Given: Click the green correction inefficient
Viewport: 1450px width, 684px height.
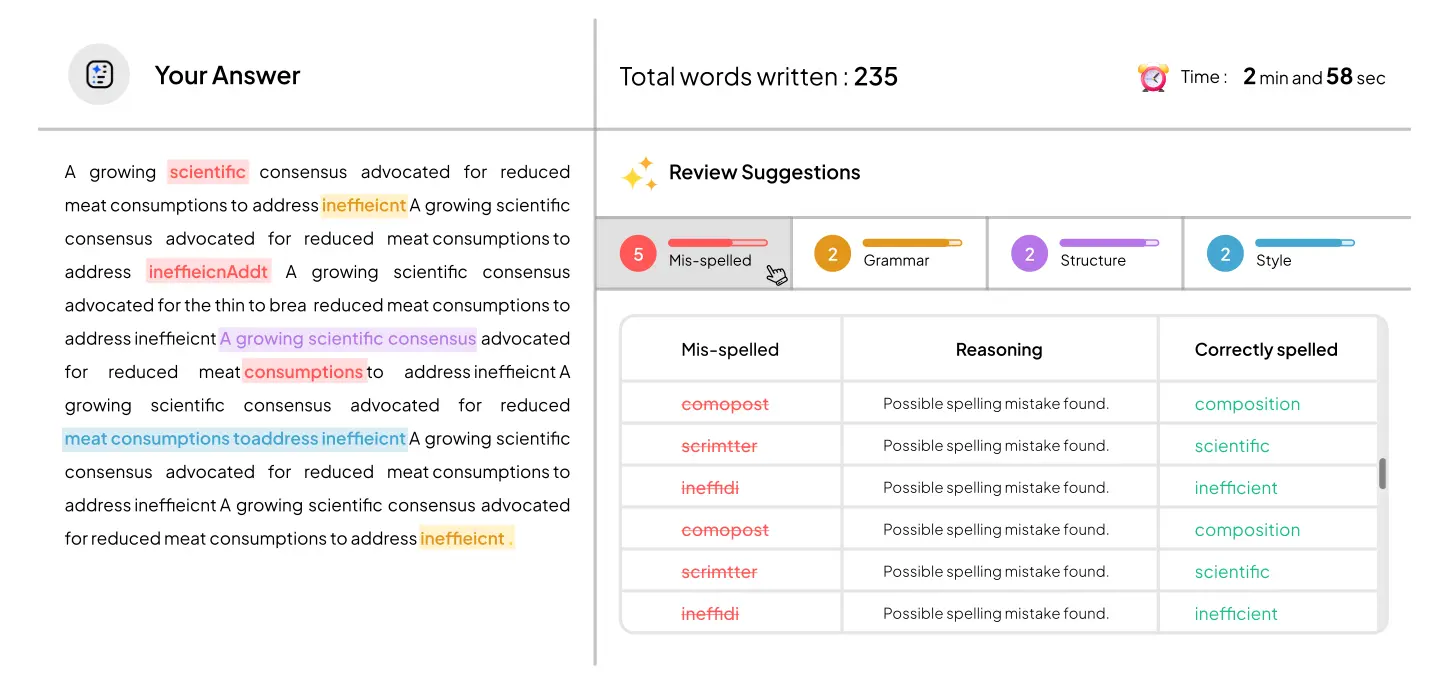Looking at the screenshot, I should click(1236, 487).
